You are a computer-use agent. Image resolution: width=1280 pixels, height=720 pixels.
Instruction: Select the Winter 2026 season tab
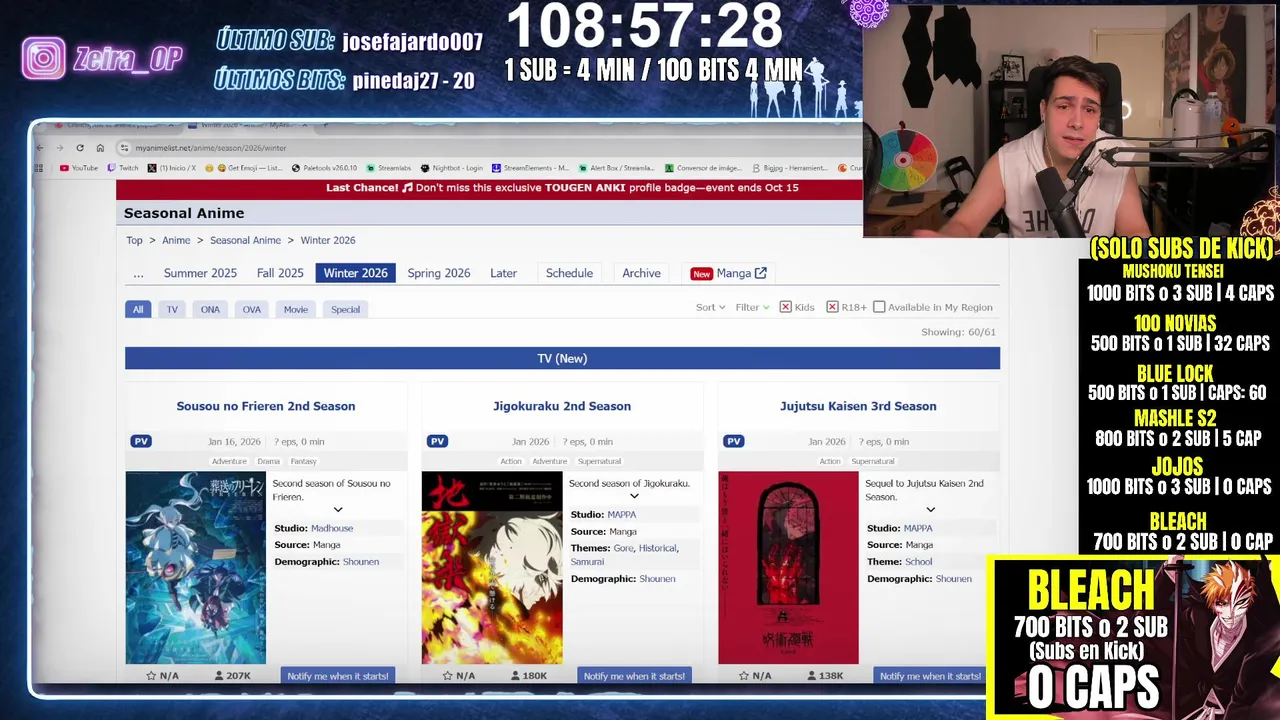pos(355,273)
